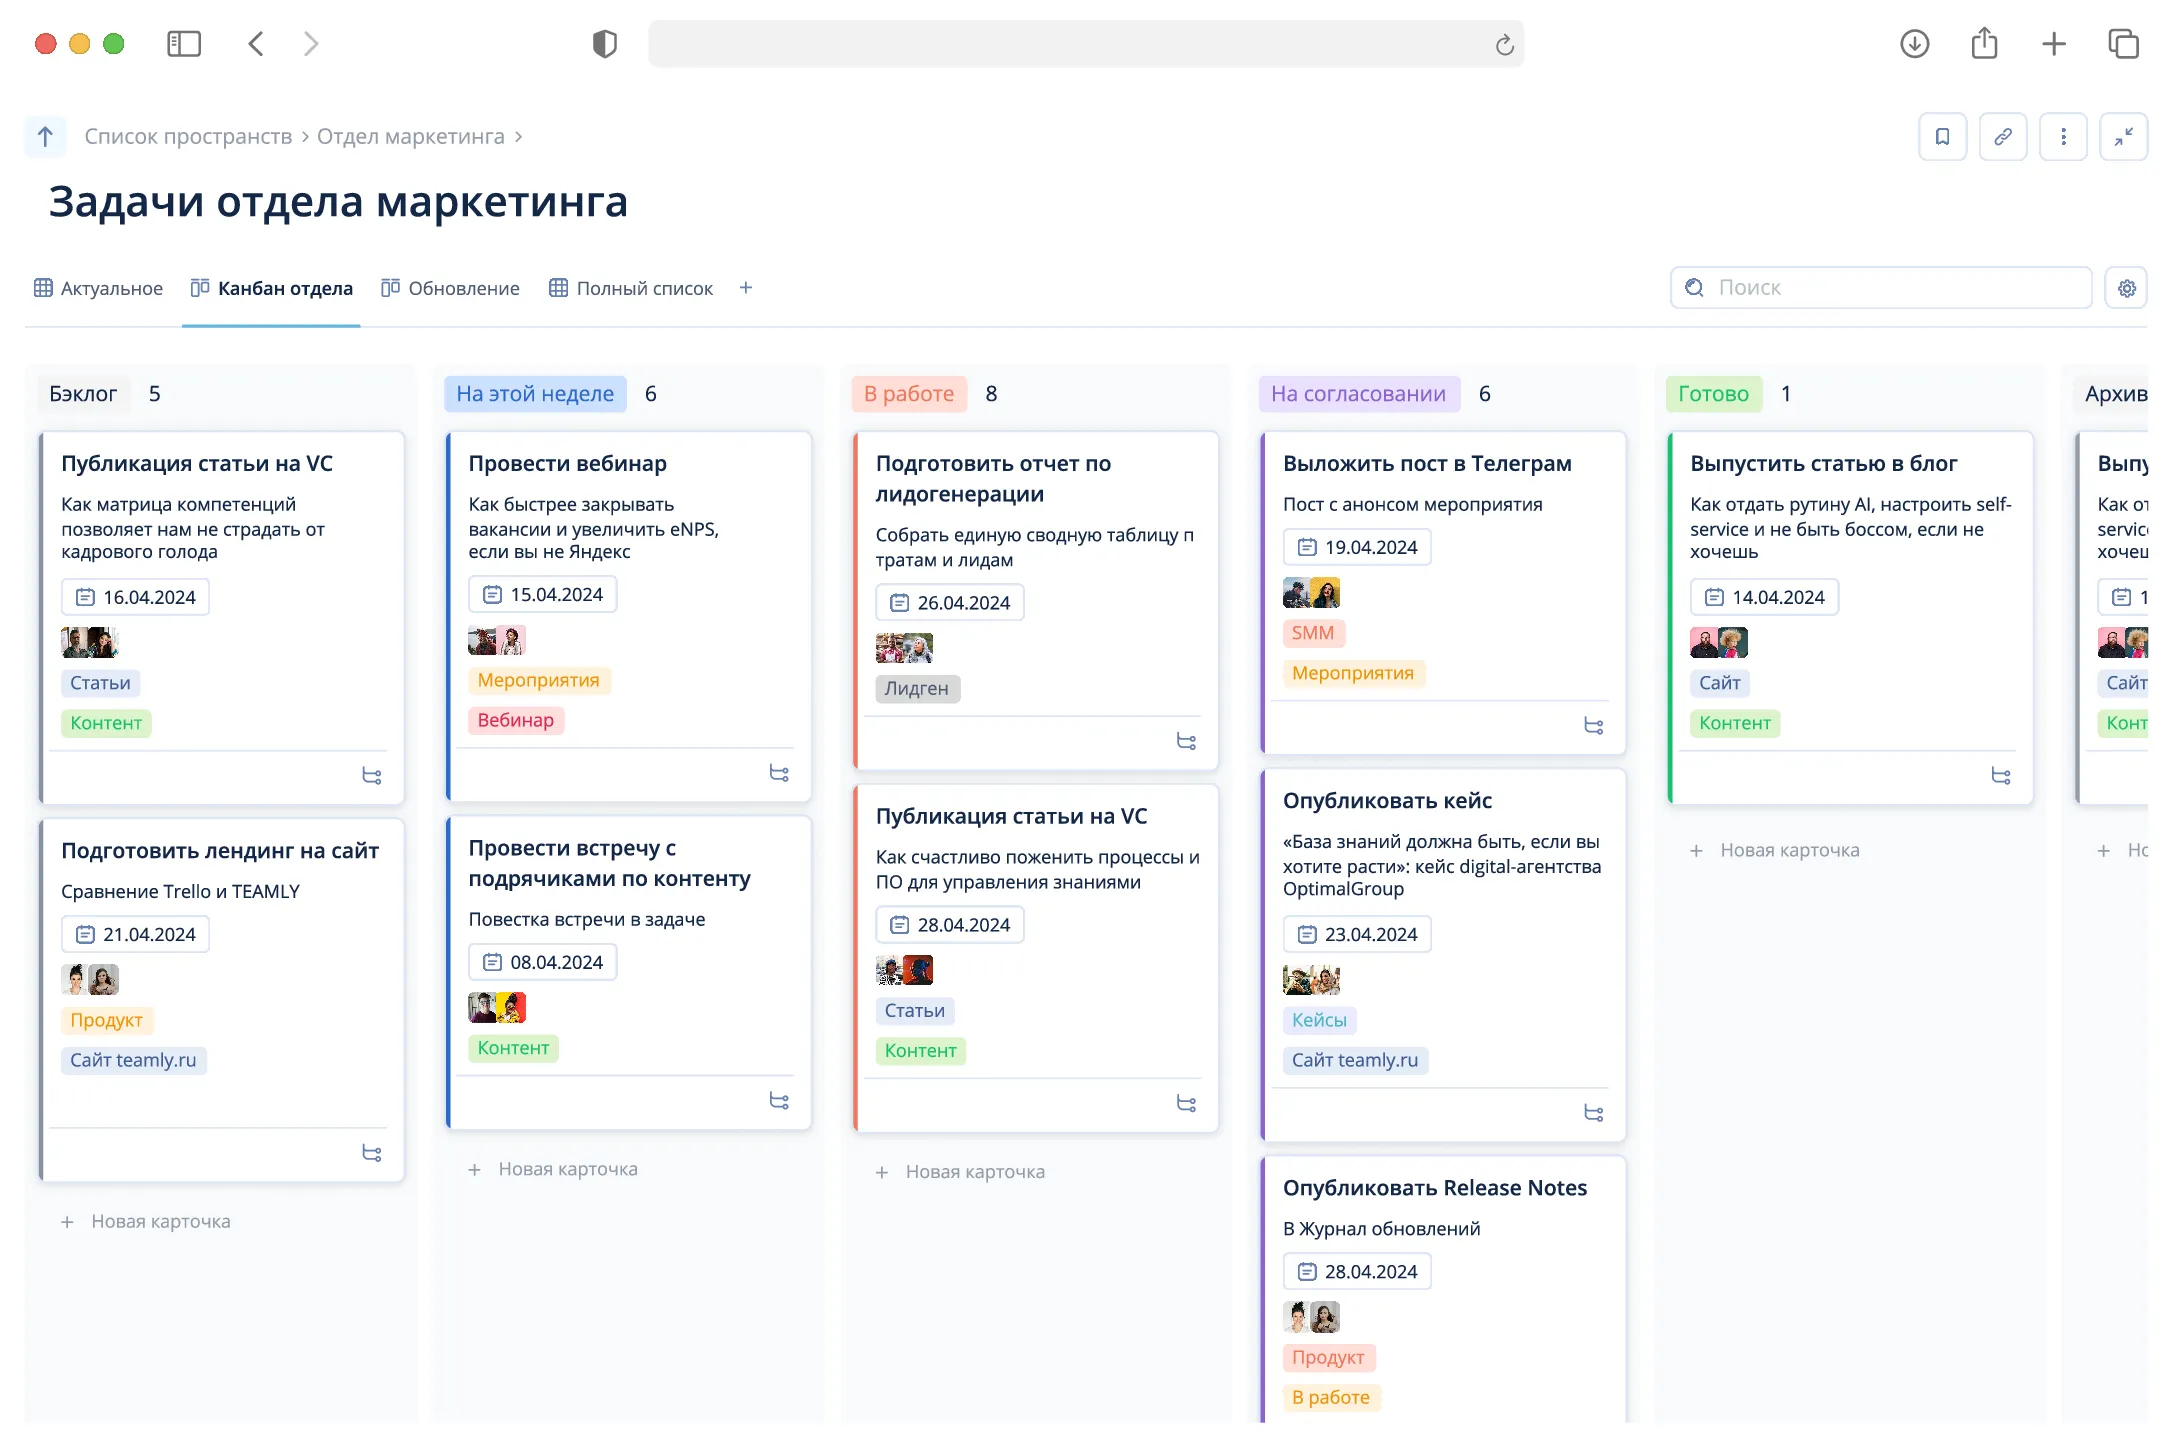Click the browser share icon
This screenshot has height=1444, width=2172.
[x=1984, y=43]
